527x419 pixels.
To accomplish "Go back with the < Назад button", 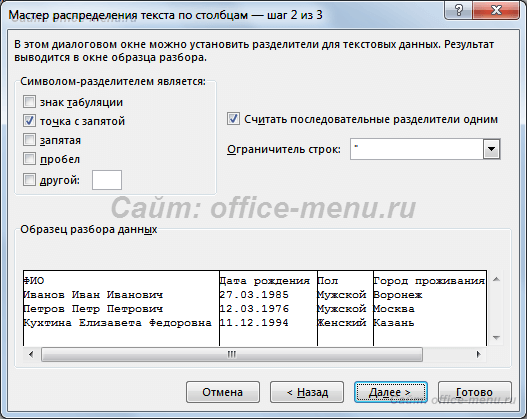I will (307, 392).
